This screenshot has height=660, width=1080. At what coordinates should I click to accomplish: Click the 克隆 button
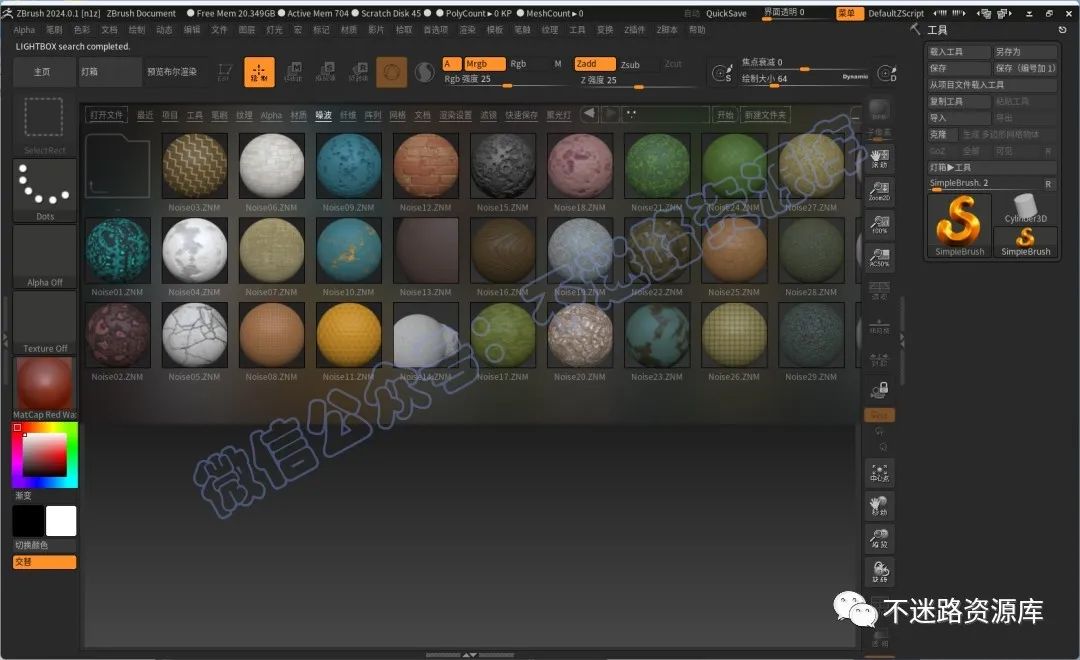[942, 134]
